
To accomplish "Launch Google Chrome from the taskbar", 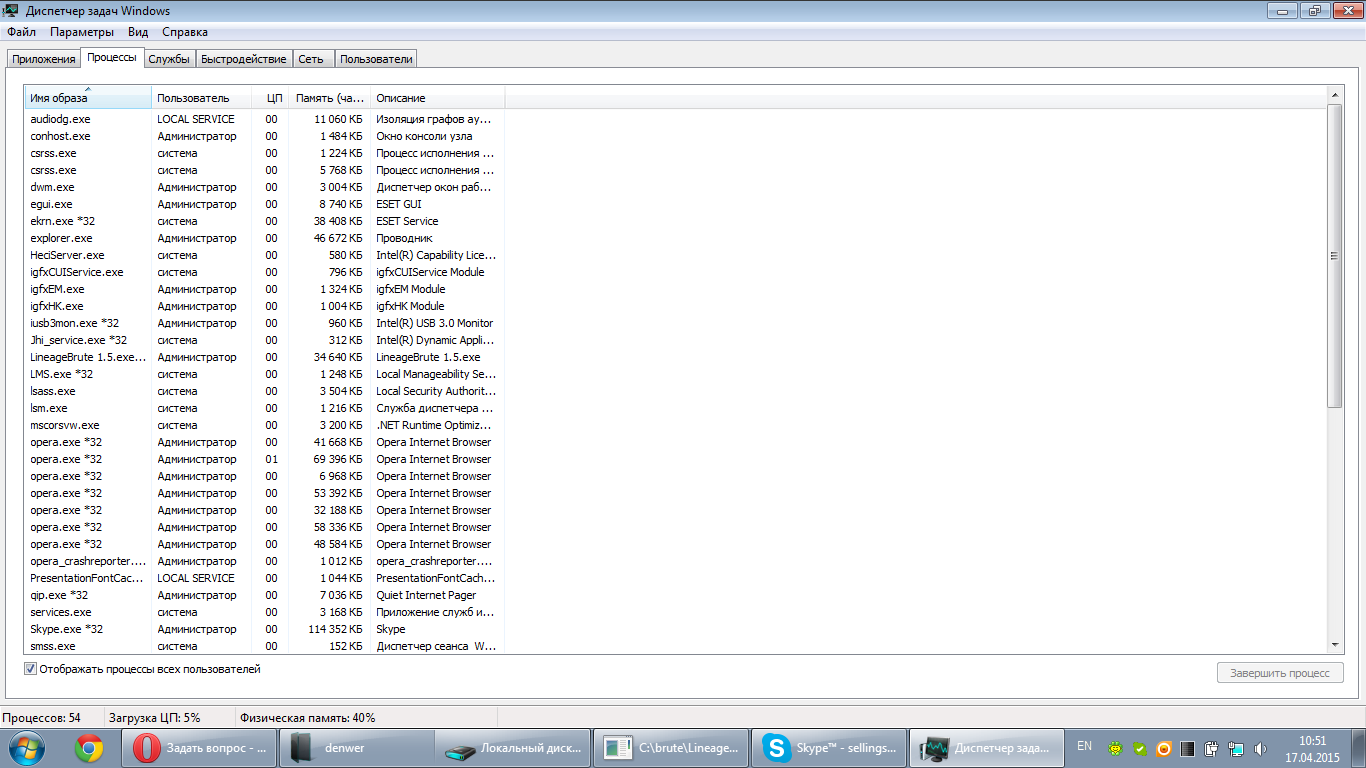I will tap(89, 747).
